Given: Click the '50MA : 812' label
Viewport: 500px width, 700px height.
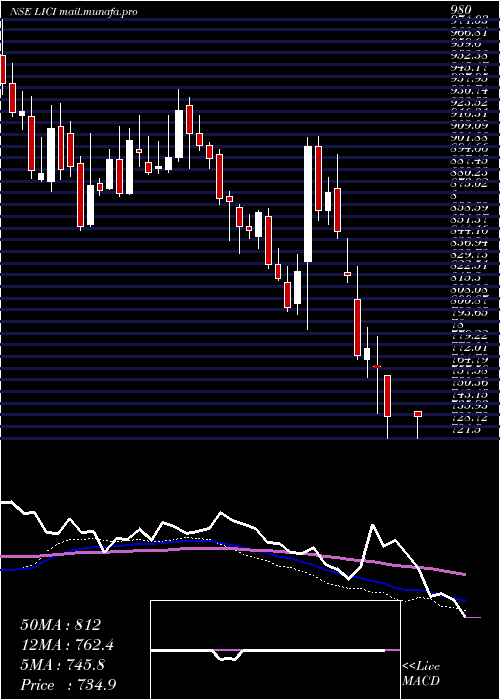Looking at the screenshot, I should point(61,625).
